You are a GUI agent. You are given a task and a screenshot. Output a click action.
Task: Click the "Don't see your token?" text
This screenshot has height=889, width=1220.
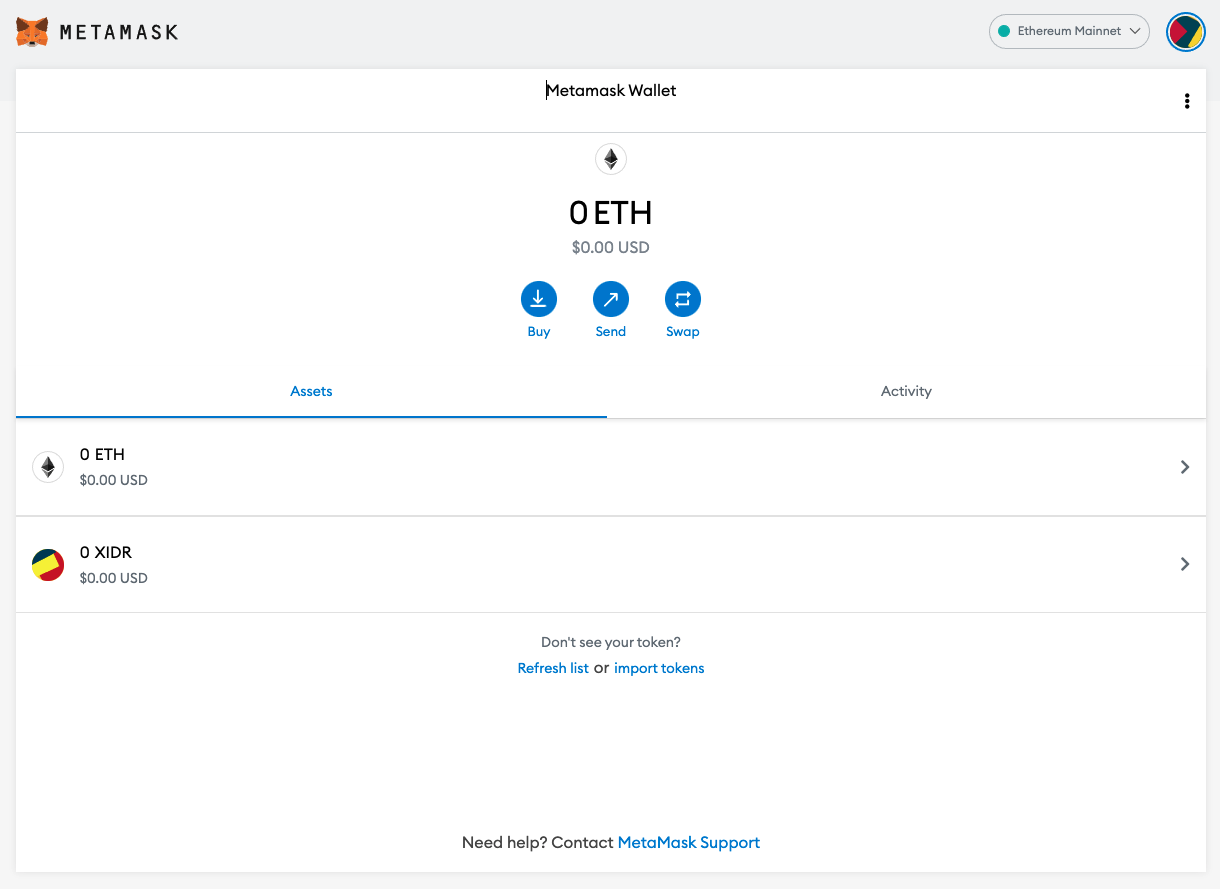(611, 642)
